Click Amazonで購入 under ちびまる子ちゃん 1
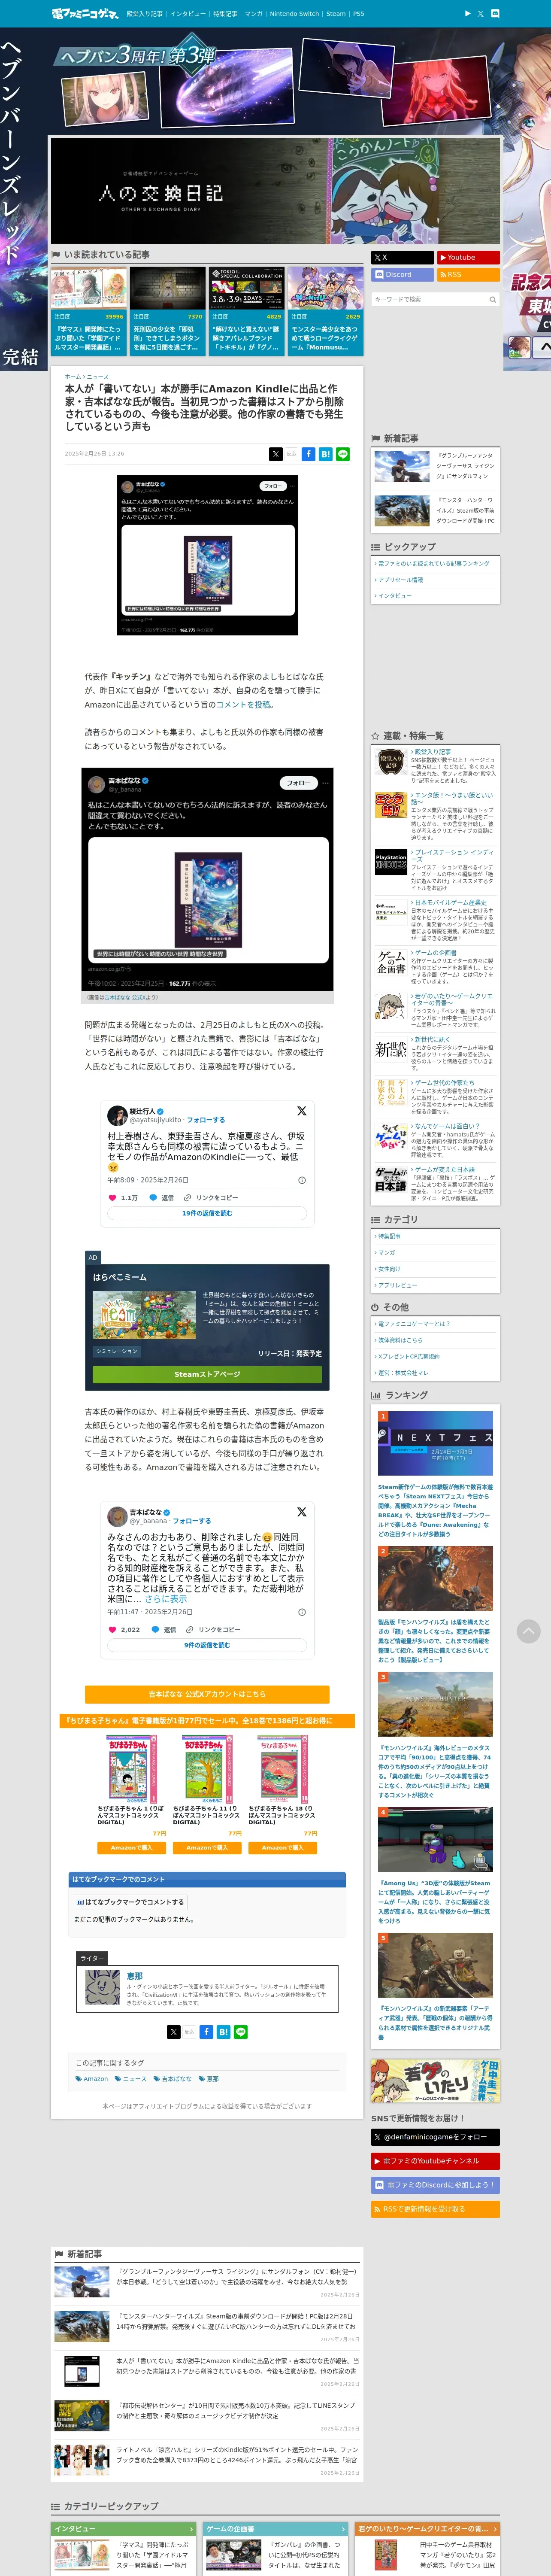This screenshot has height=2576, width=551. [x=132, y=1847]
